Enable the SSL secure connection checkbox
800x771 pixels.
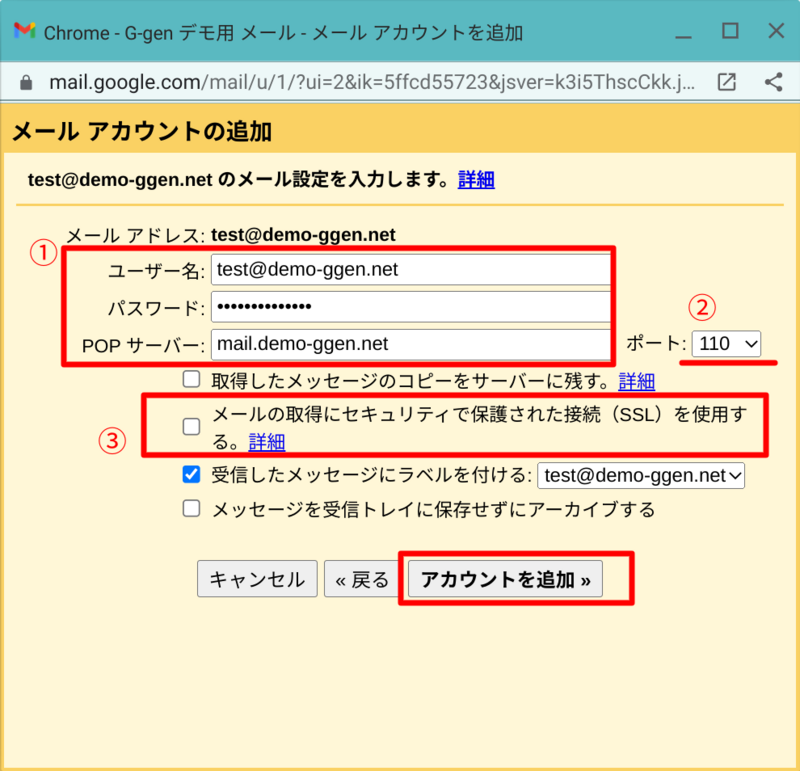coord(191,427)
